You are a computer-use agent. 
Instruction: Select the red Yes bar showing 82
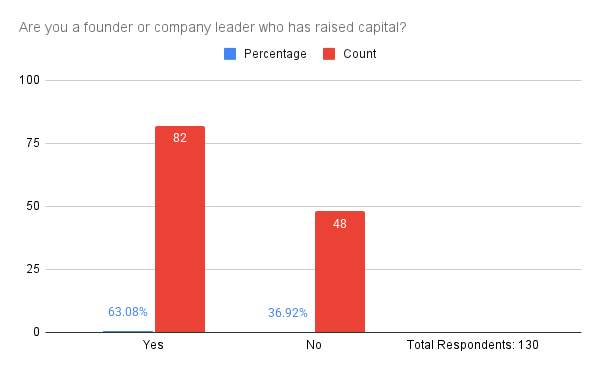pos(180,229)
